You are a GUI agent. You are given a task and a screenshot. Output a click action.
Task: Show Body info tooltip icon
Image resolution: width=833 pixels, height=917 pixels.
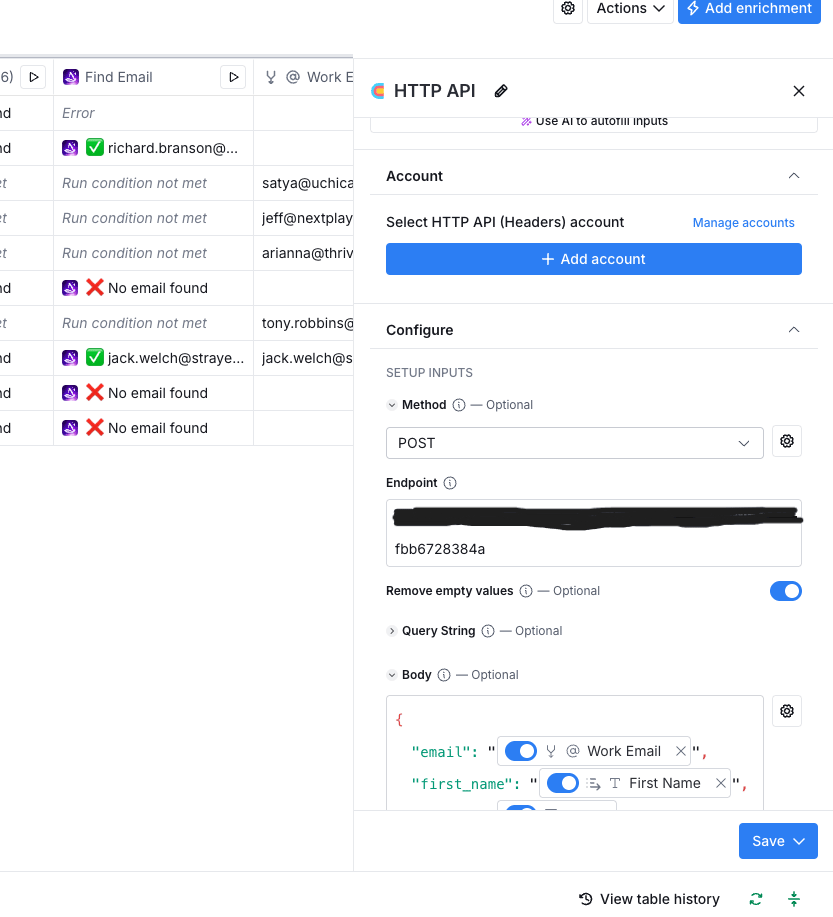(x=444, y=675)
